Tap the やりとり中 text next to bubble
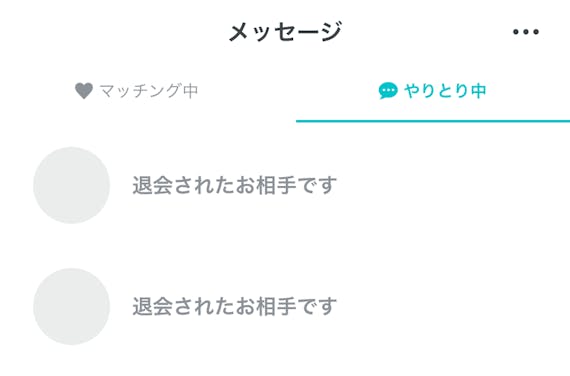This screenshot has width=570, height=376. coord(445,91)
